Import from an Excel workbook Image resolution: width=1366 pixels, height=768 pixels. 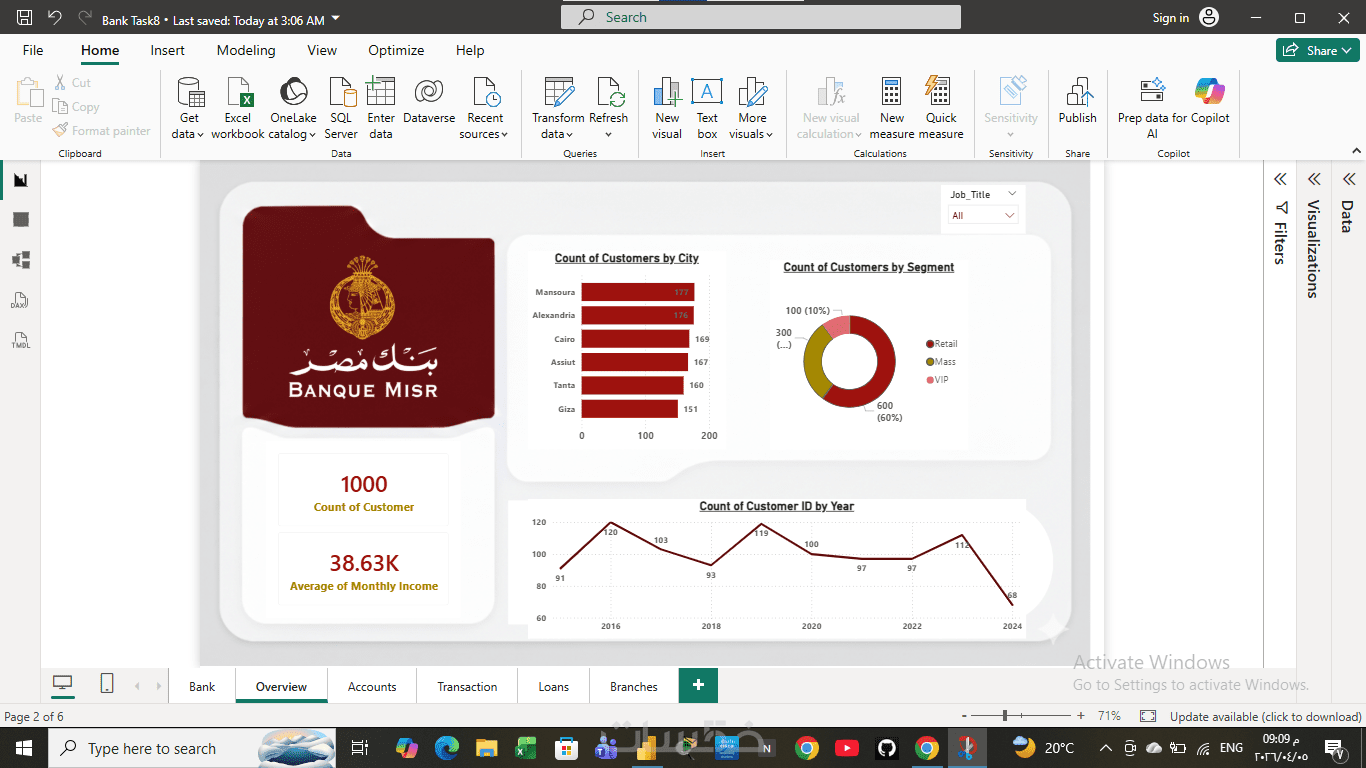238,108
